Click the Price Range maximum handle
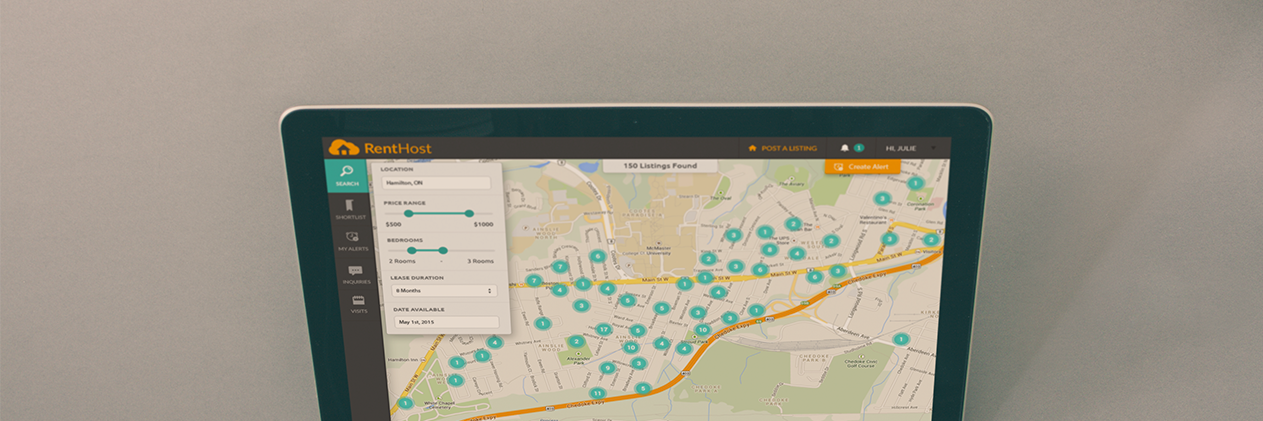The height and width of the screenshot is (421, 1263). 469,213
